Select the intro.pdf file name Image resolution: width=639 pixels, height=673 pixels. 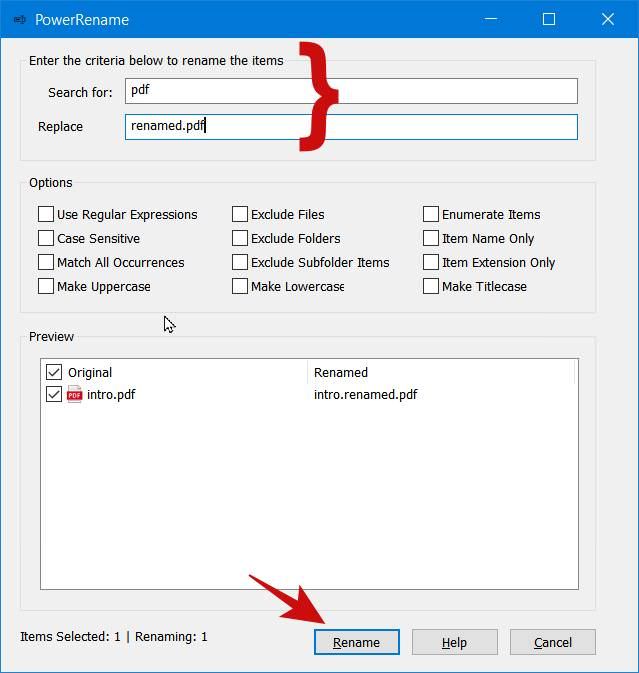111,394
